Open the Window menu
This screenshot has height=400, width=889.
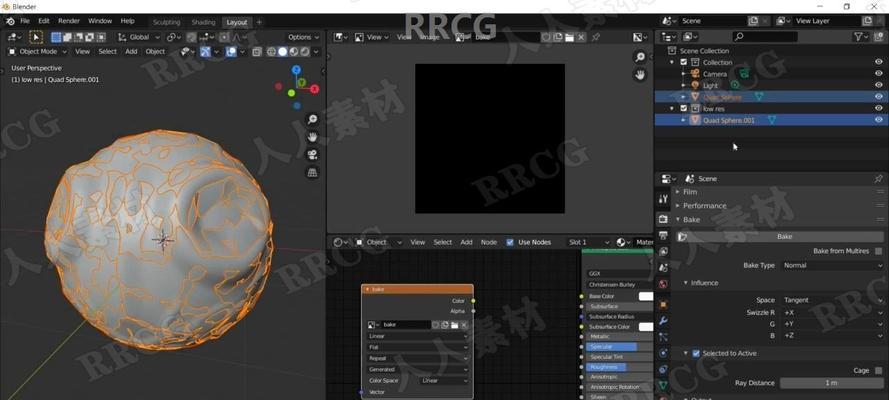pos(100,21)
